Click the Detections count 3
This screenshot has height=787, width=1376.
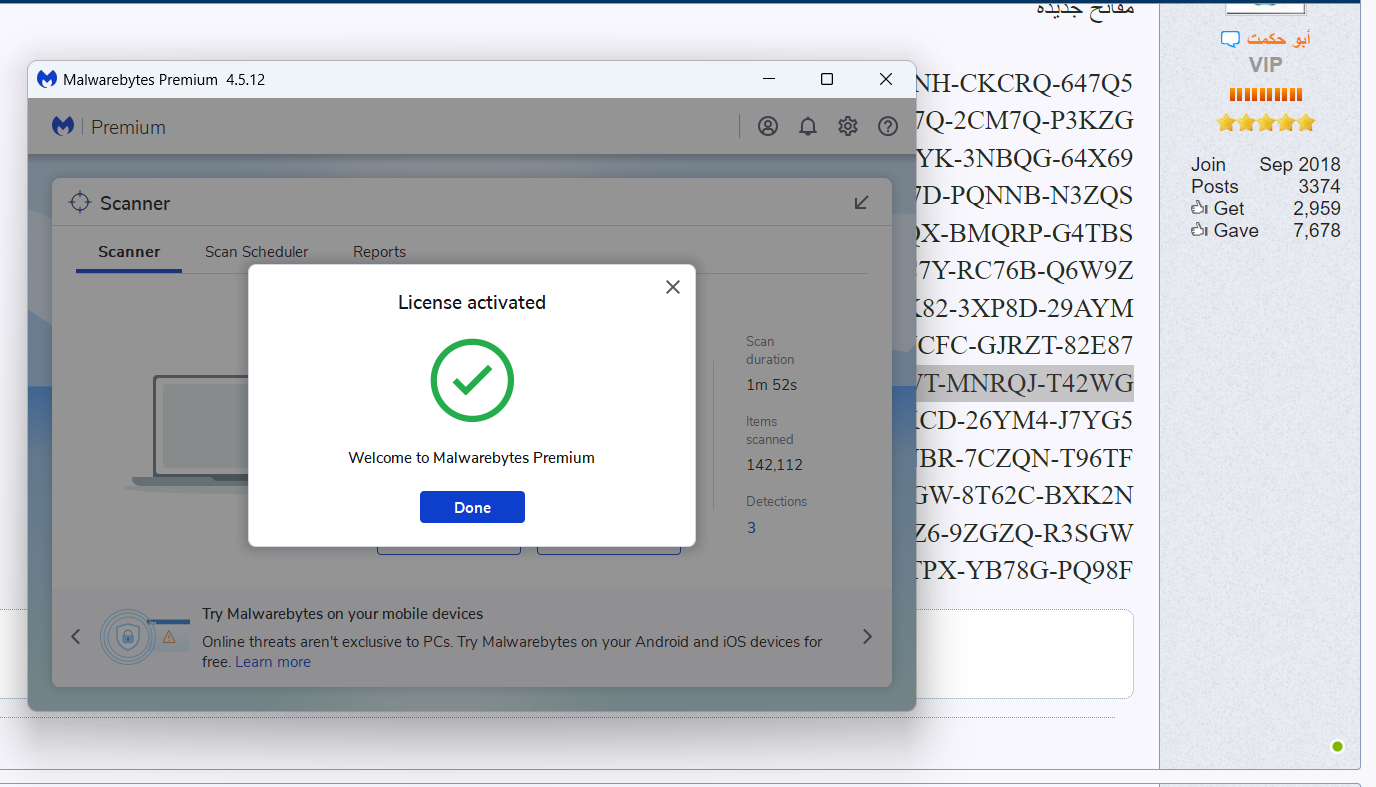point(752,527)
